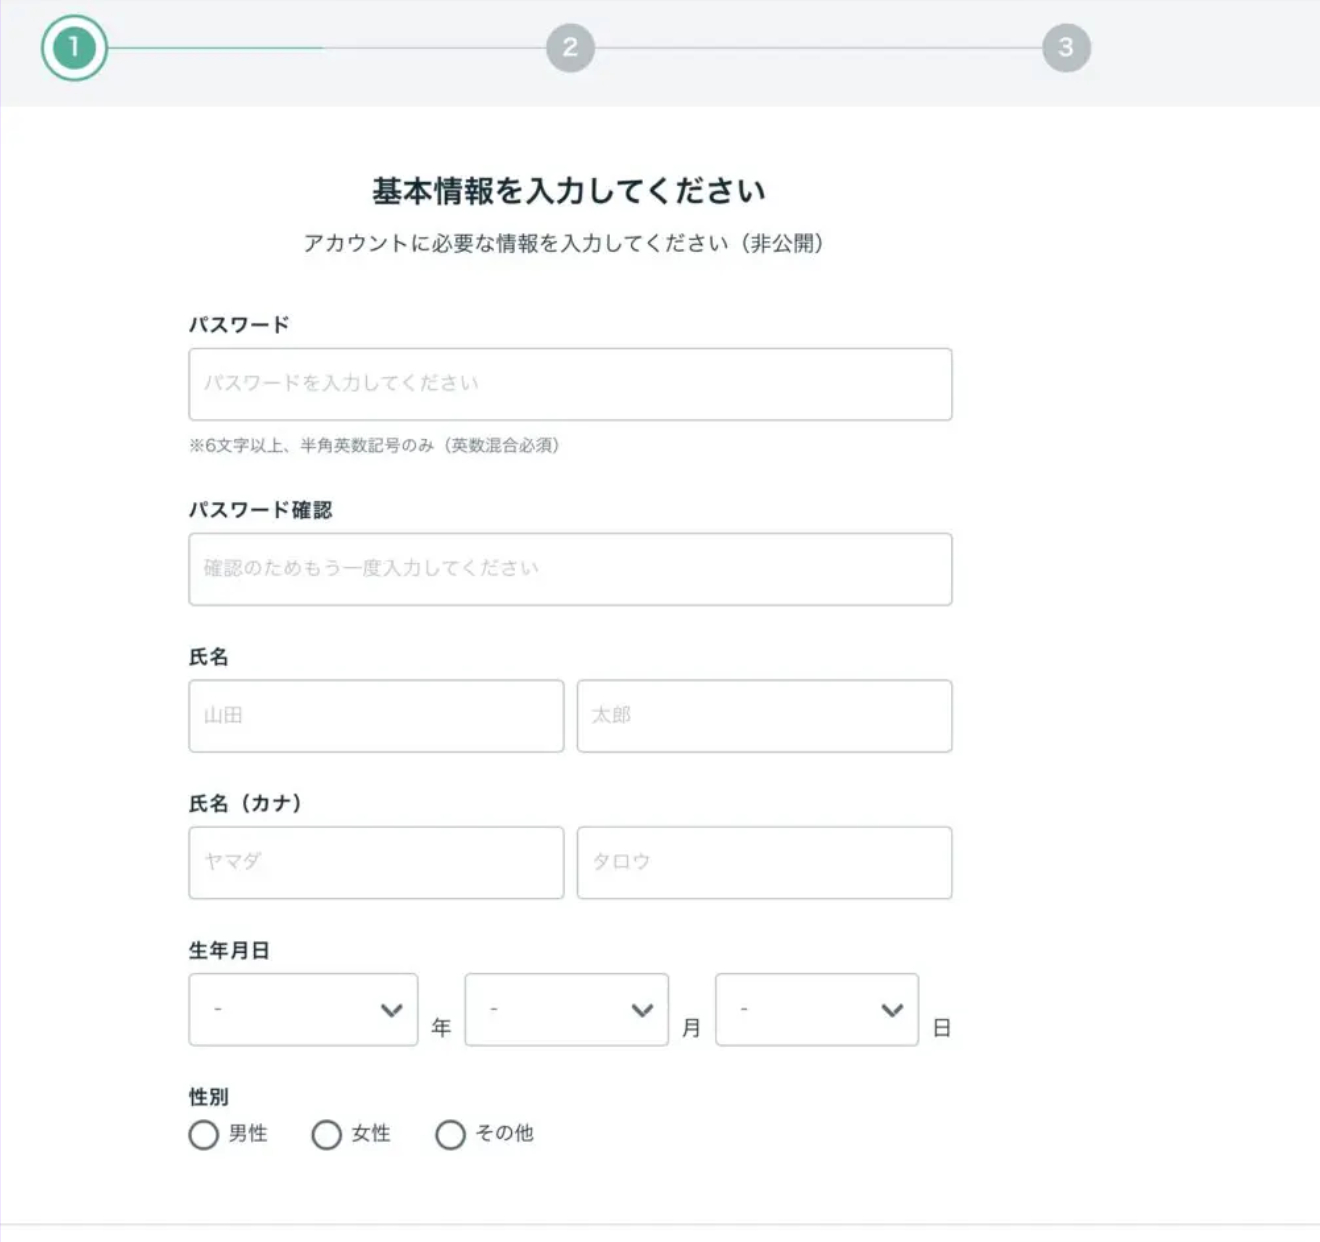This screenshot has height=1242, width=1320.
Task: Select the 女性 radio button
Action: coord(327,1134)
